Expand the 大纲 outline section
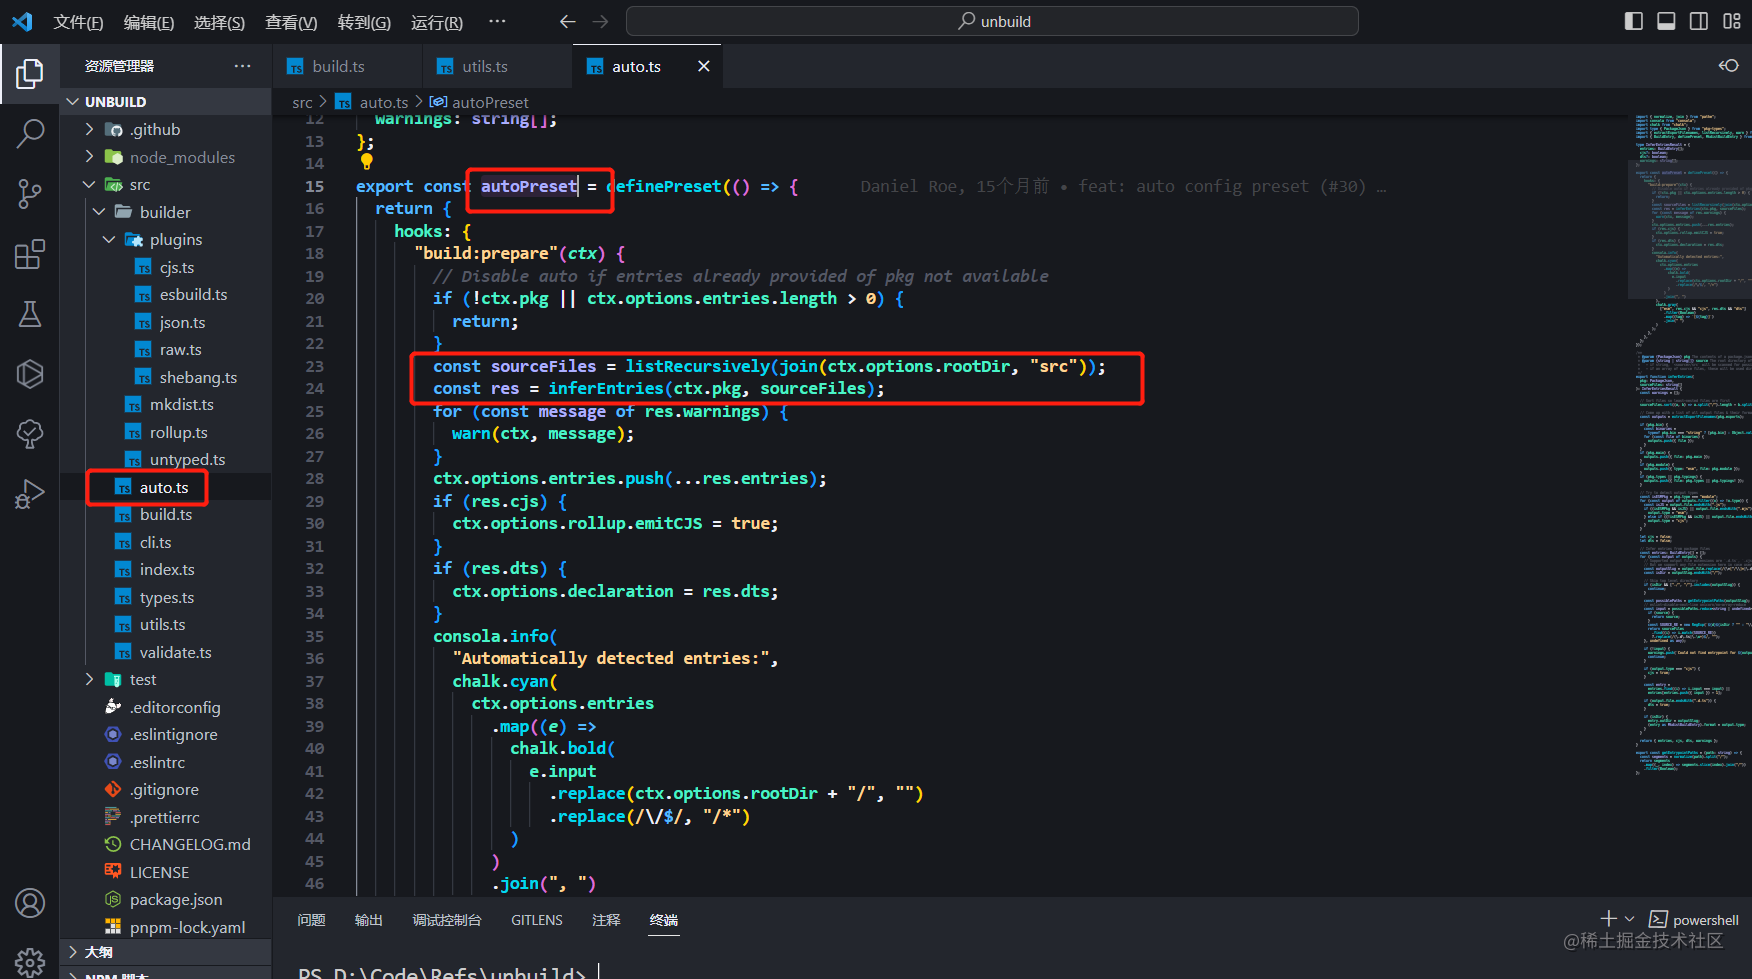 [166, 952]
